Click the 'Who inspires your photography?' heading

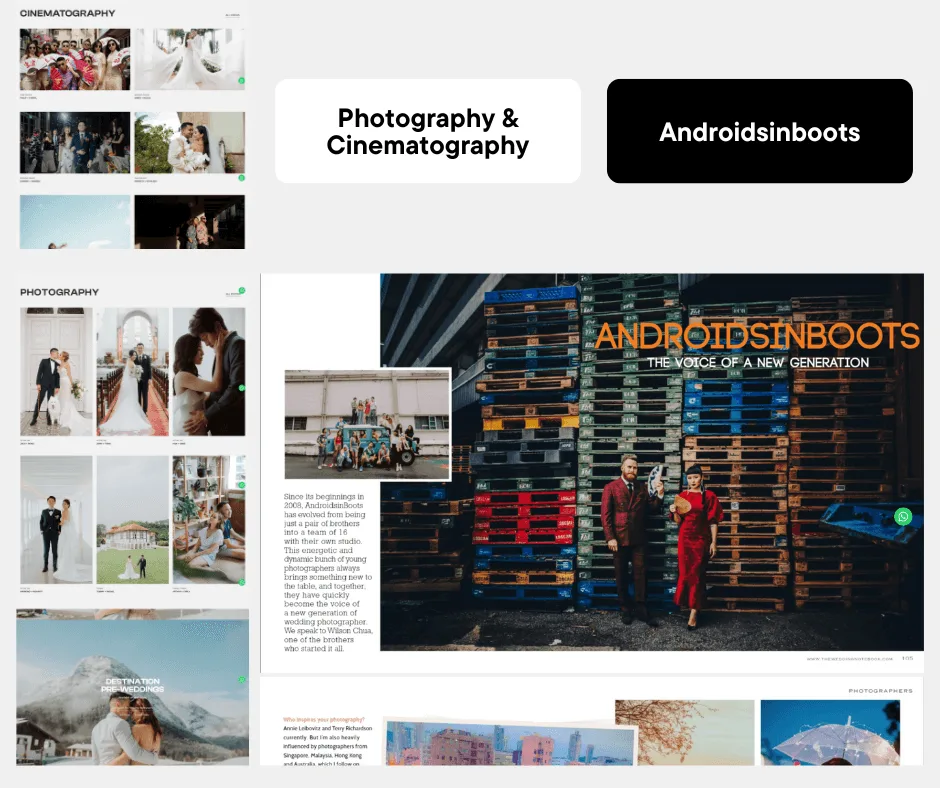pyautogui.click(x=324, y=720)
